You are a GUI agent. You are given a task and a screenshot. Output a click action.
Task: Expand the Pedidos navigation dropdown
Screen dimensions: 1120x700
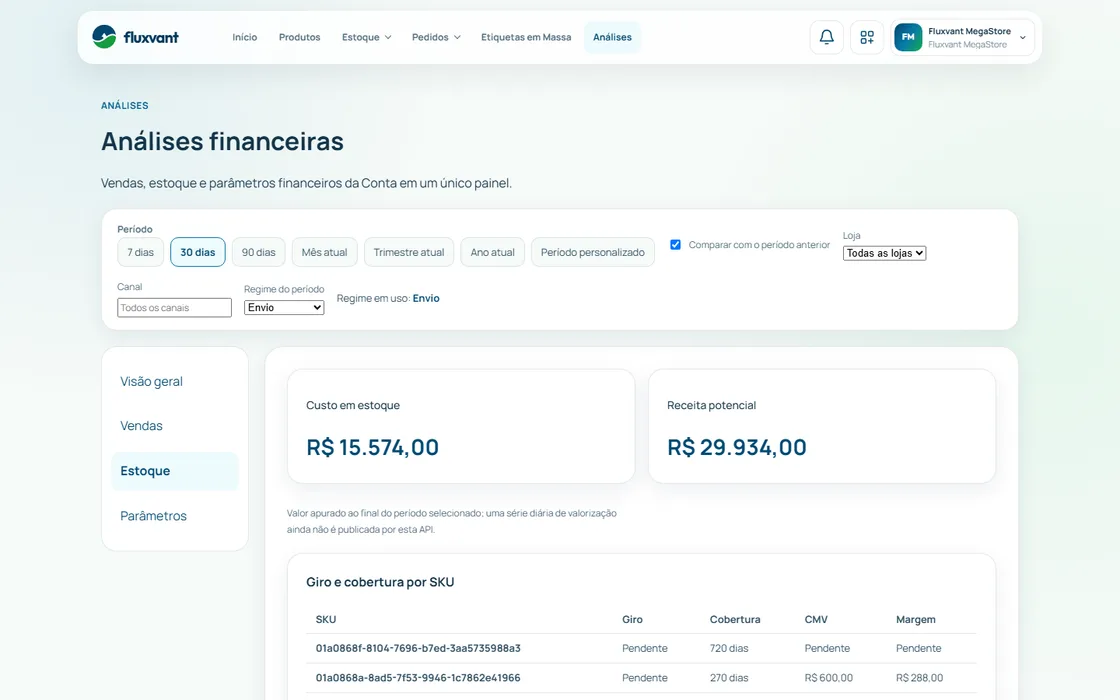436,37
